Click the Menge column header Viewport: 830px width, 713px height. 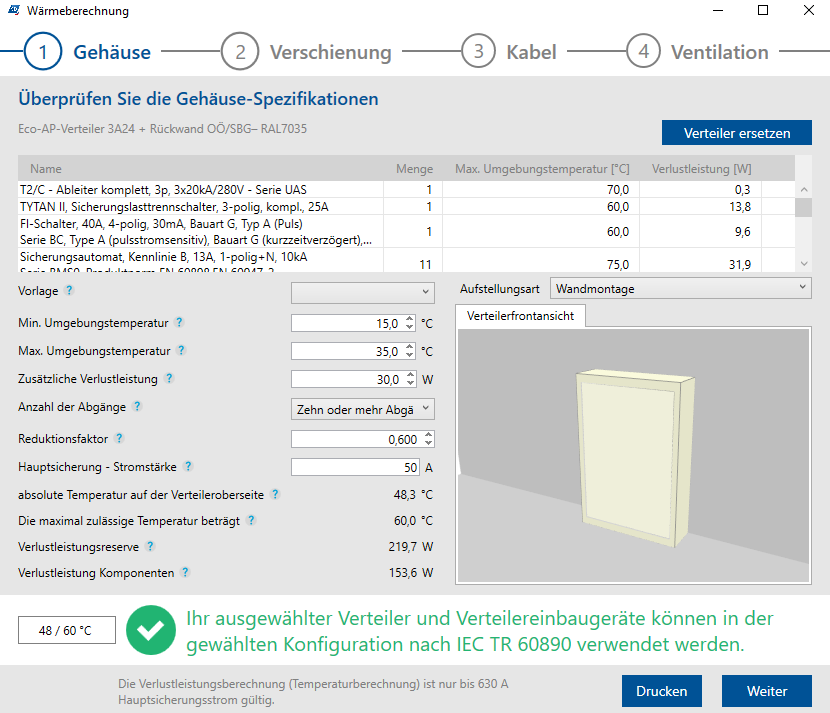point(414,169)
